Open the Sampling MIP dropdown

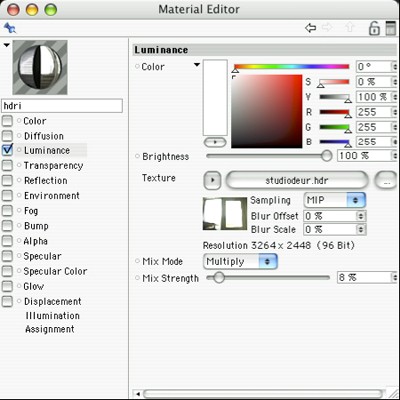(335, 200)
